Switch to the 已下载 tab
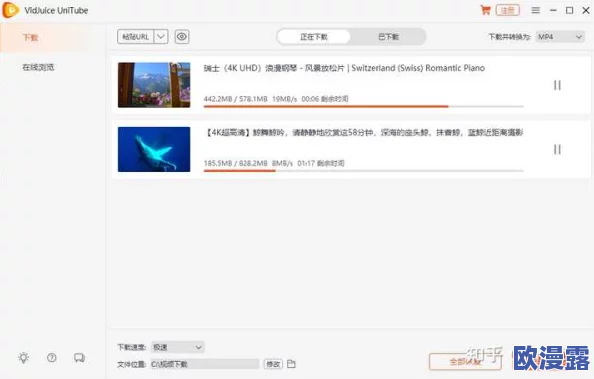Viewport: 594px width, 379px height. click(x=388, y=37)
